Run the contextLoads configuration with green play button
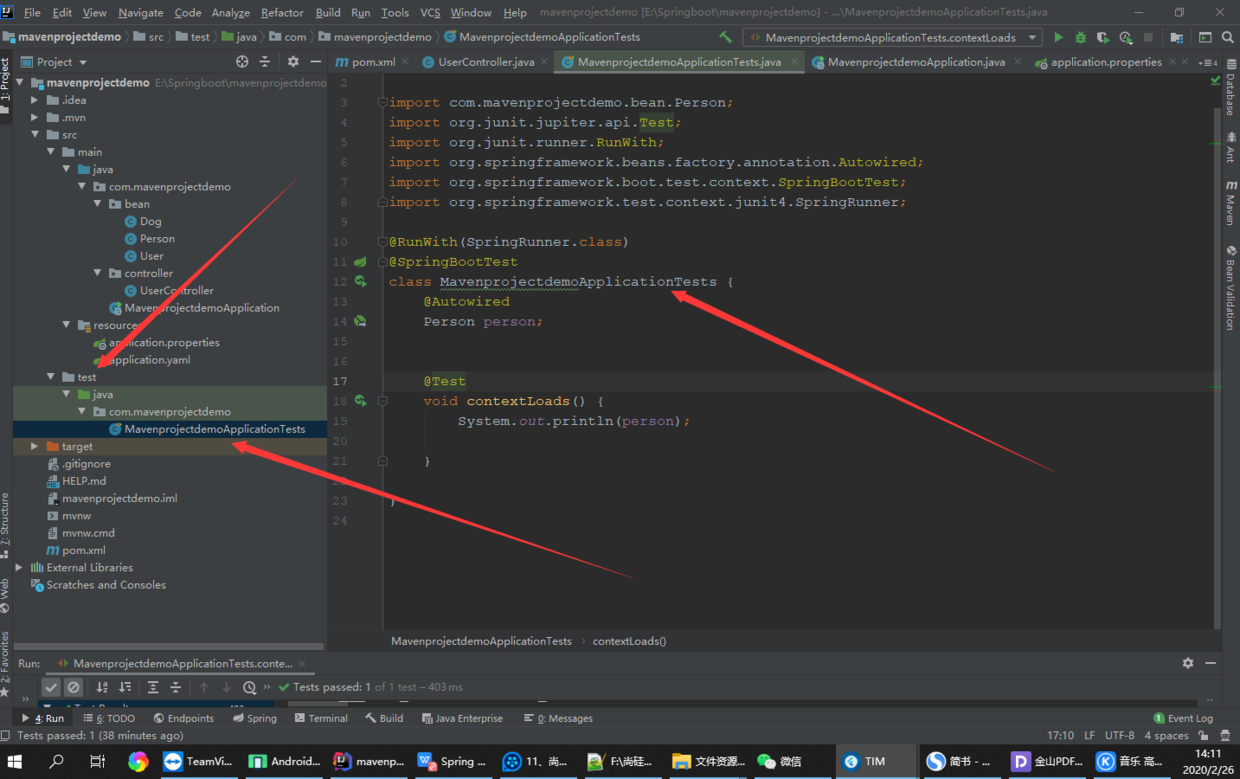 [1058, 37]
